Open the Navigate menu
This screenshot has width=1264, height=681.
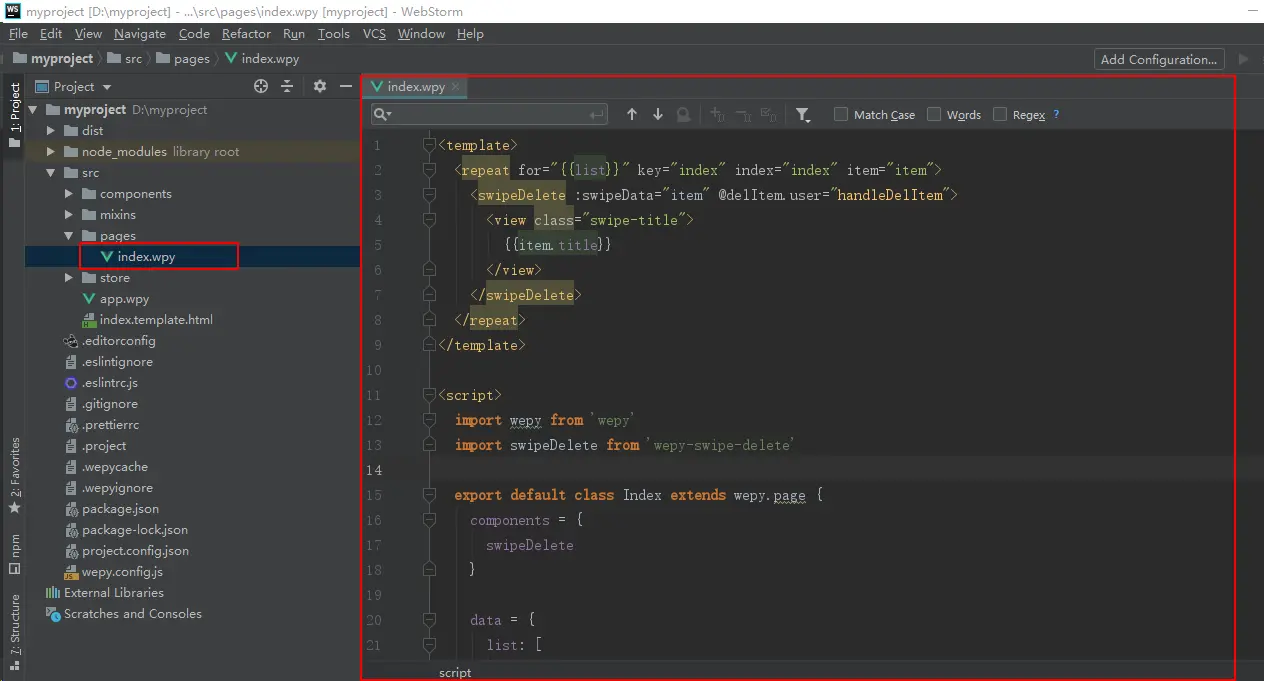(x=140, y=33)
